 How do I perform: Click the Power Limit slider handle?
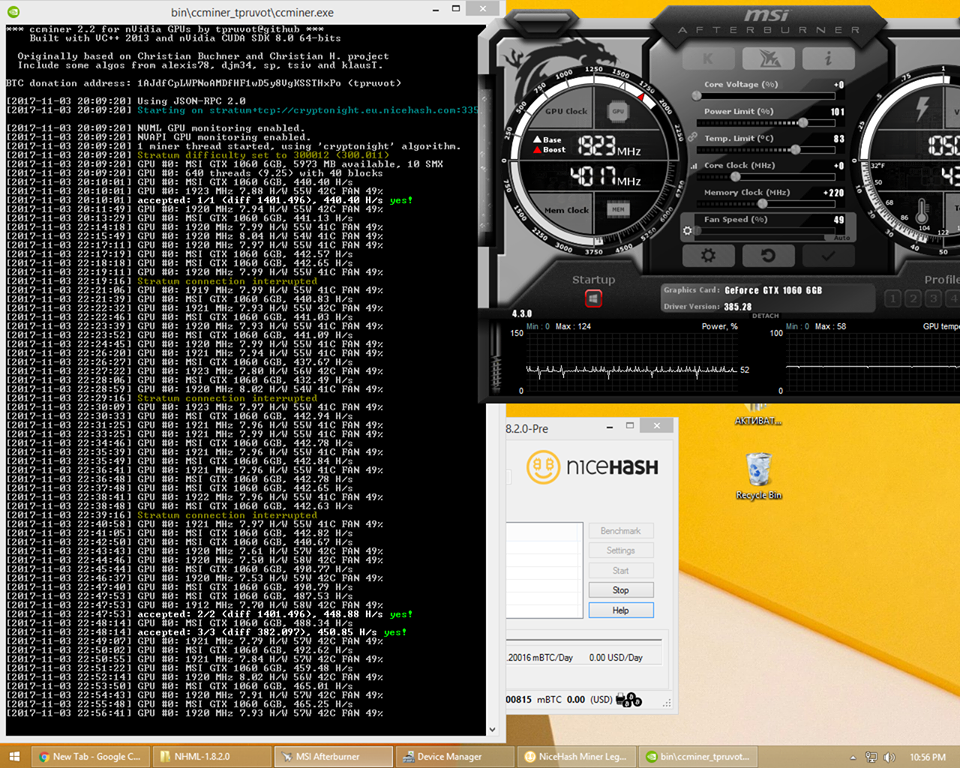click(x=803, y=122)
